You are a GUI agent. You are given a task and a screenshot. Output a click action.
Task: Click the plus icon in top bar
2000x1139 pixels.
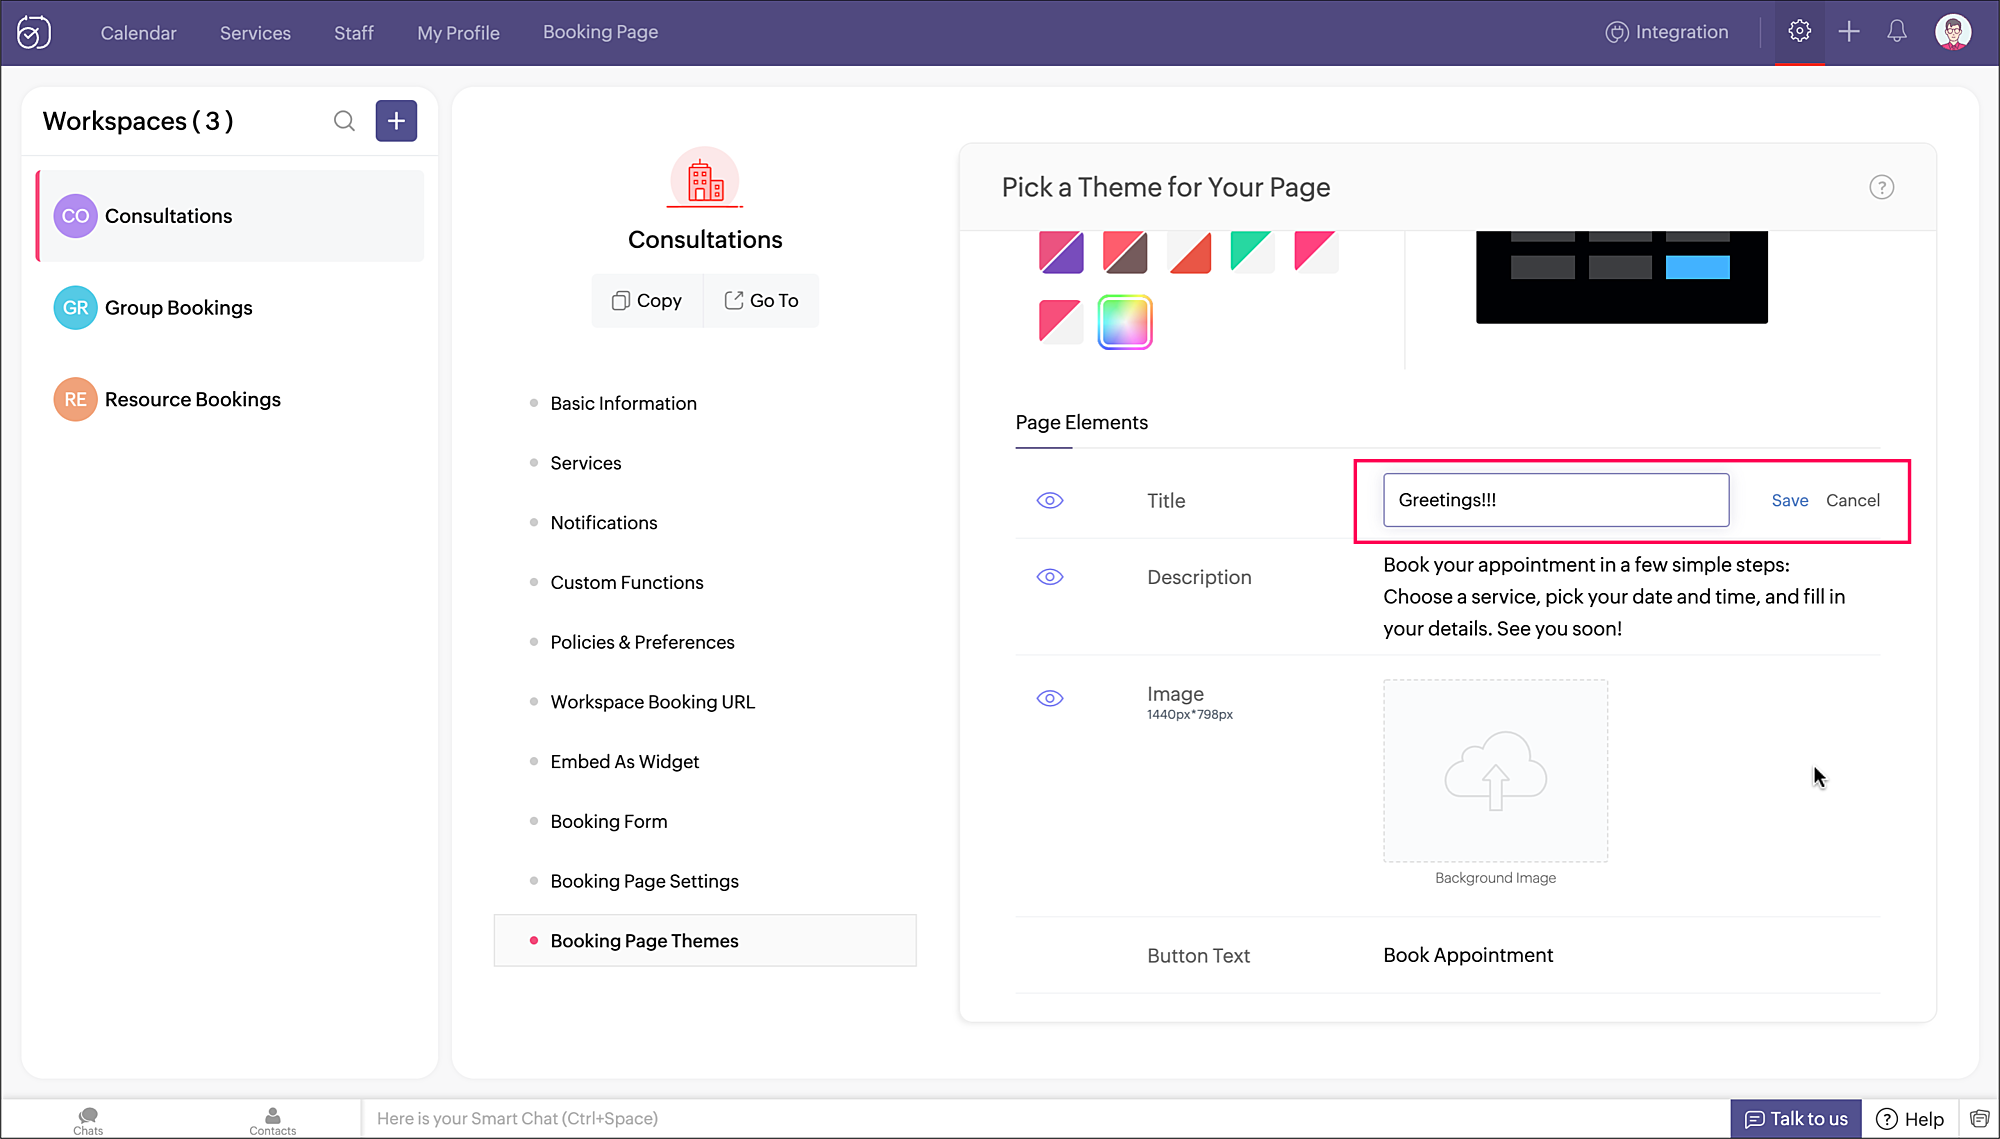tap(1849, 32)
